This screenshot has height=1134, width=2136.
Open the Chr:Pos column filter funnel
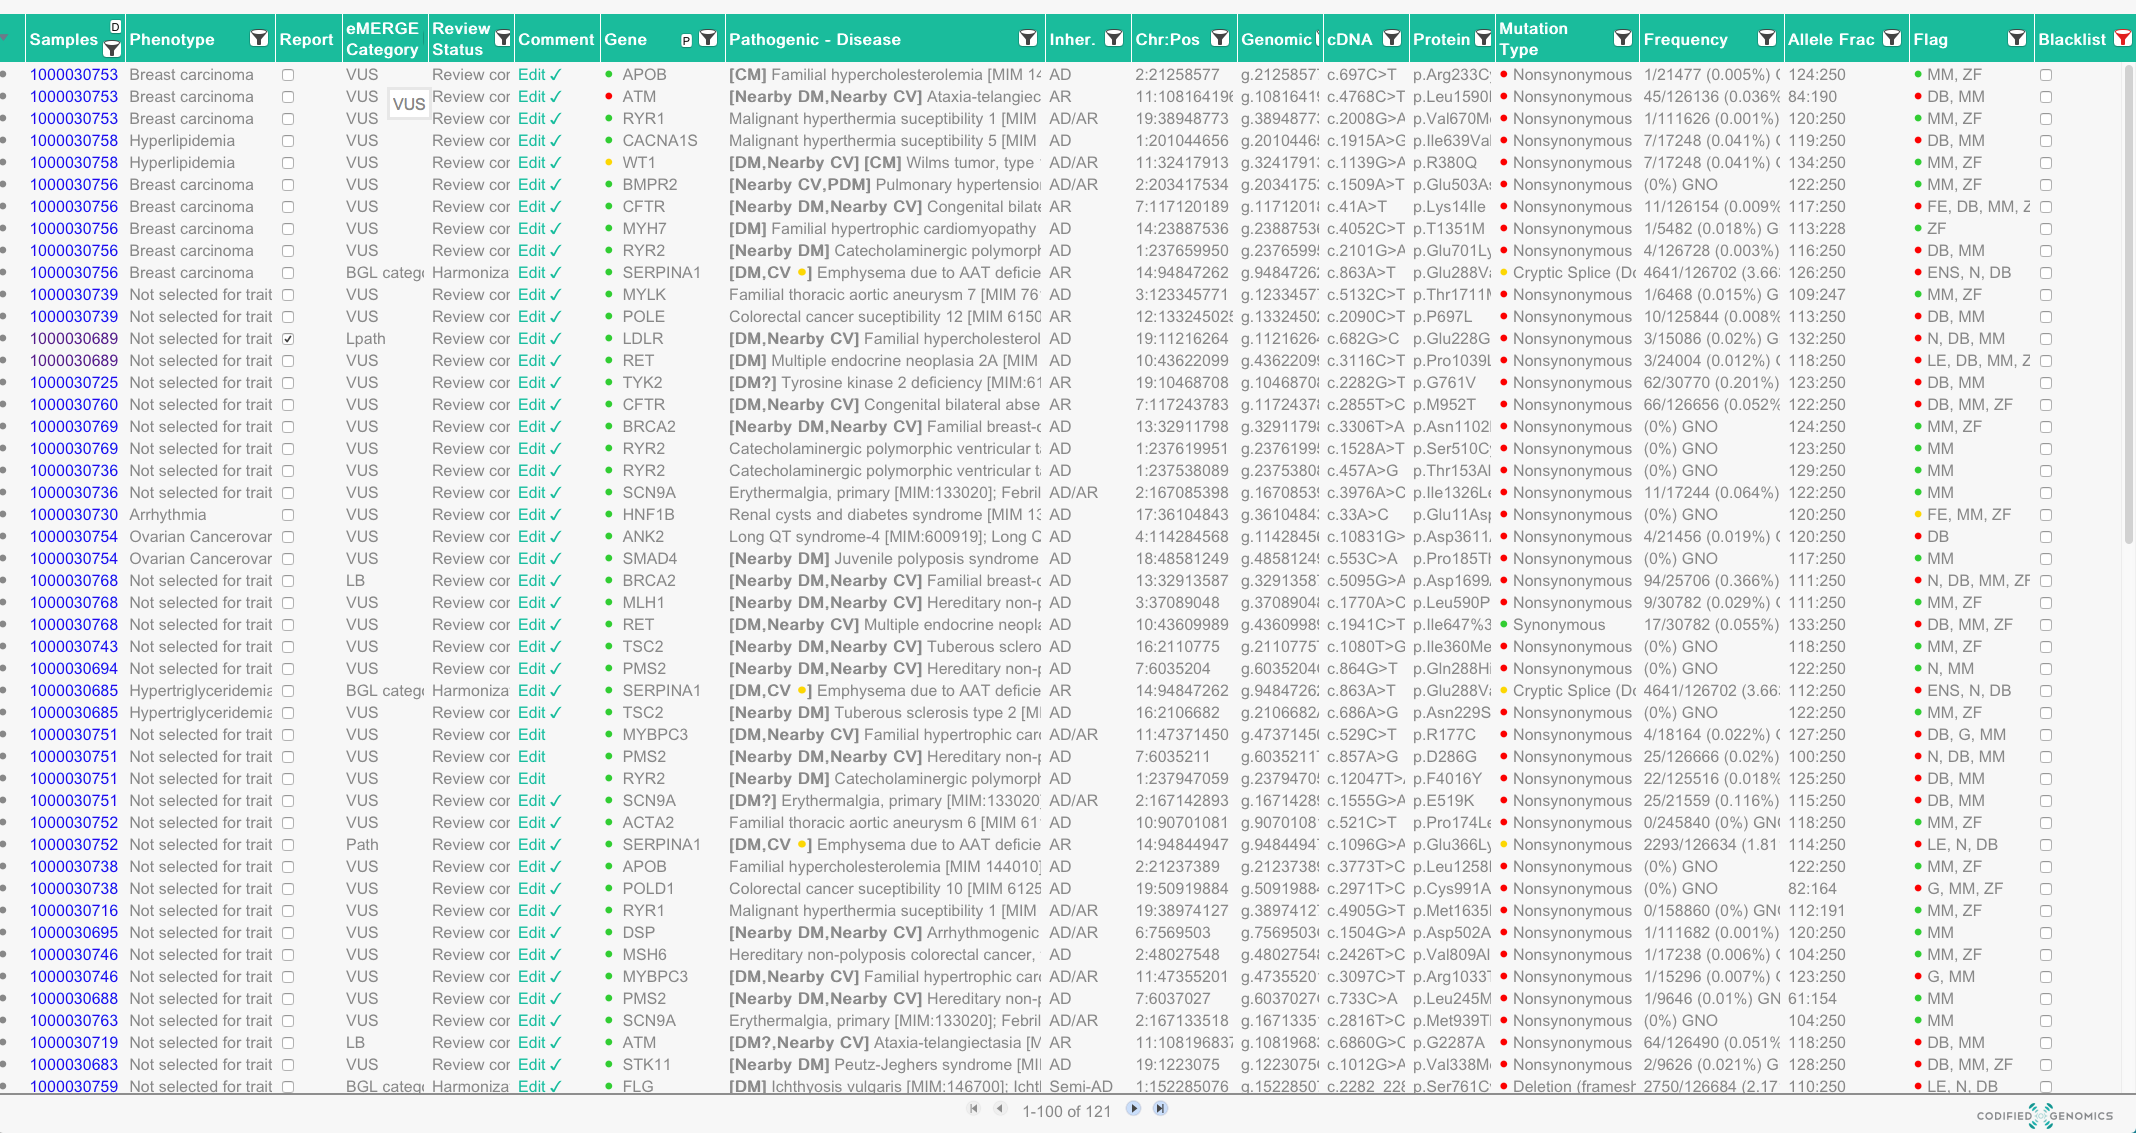(1220, 39)
